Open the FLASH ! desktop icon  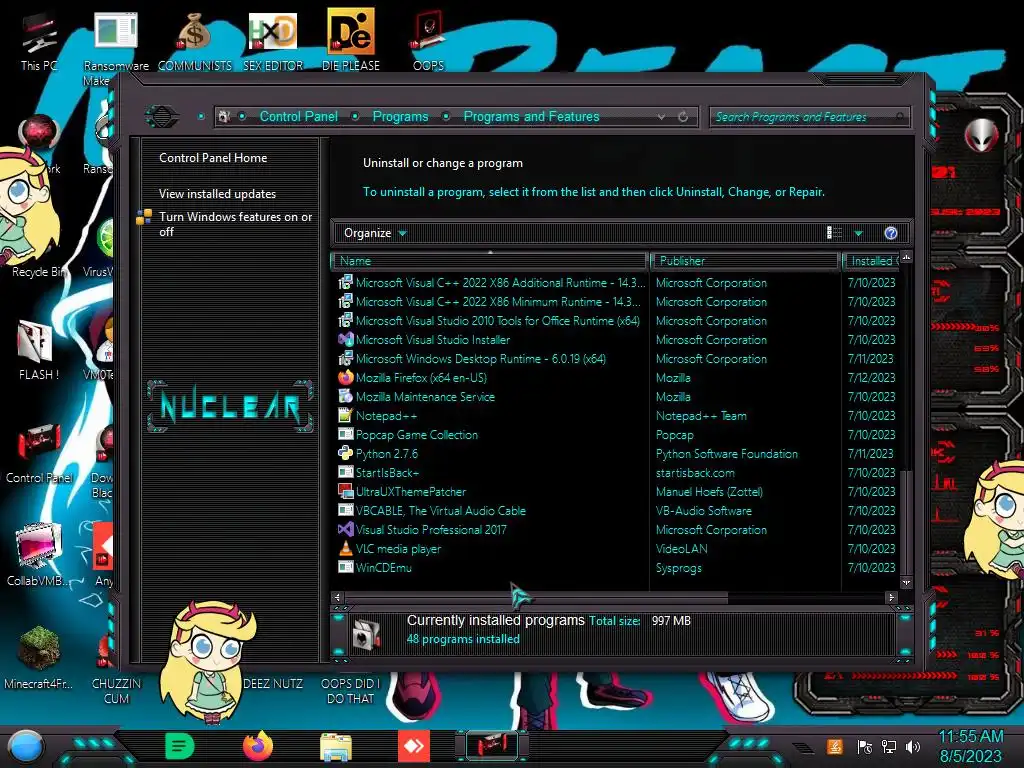38,351
